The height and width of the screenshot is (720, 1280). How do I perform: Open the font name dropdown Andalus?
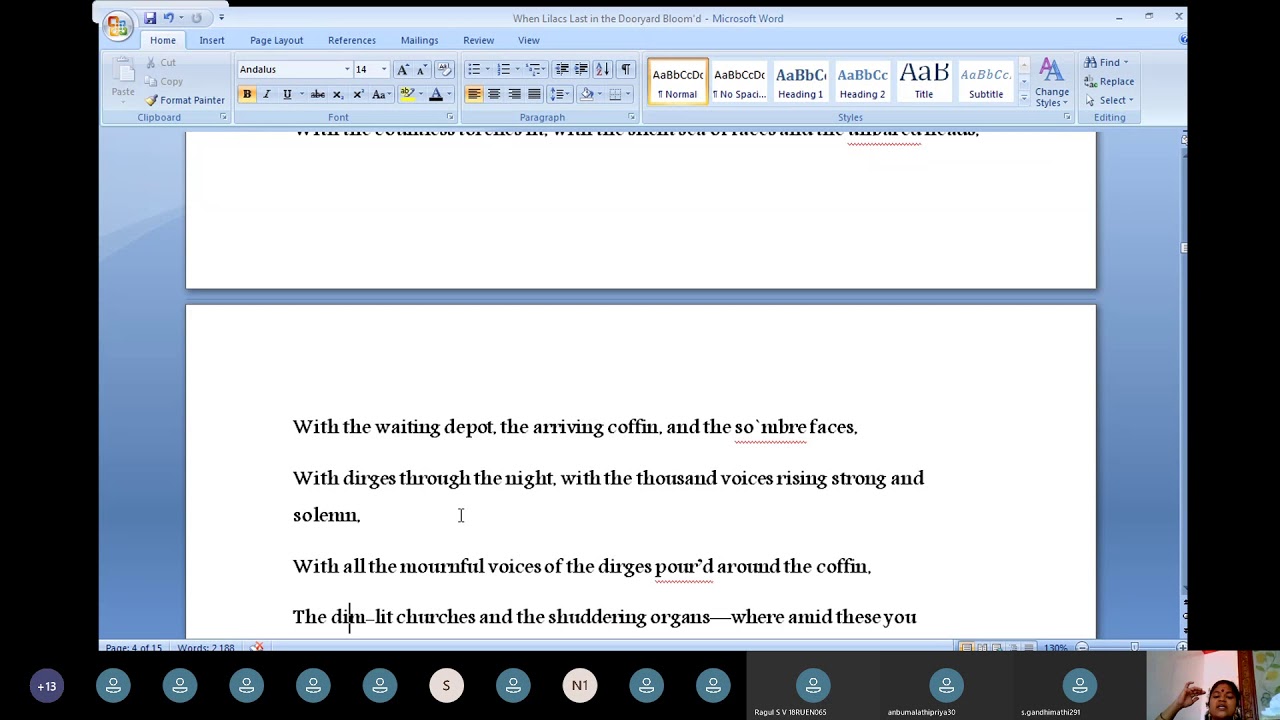point(347,69)
